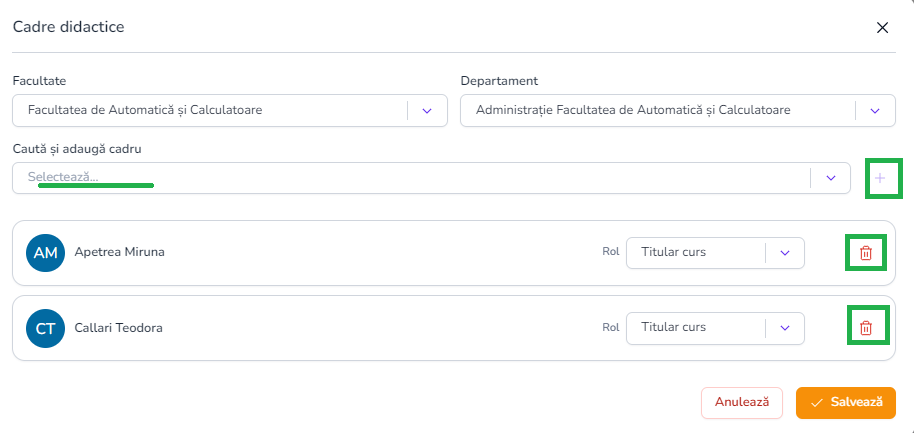This screenshot has height=433, width=914.
Task: Expand Facultate list via its chevron arrow
Action: [x=427, y=110]
